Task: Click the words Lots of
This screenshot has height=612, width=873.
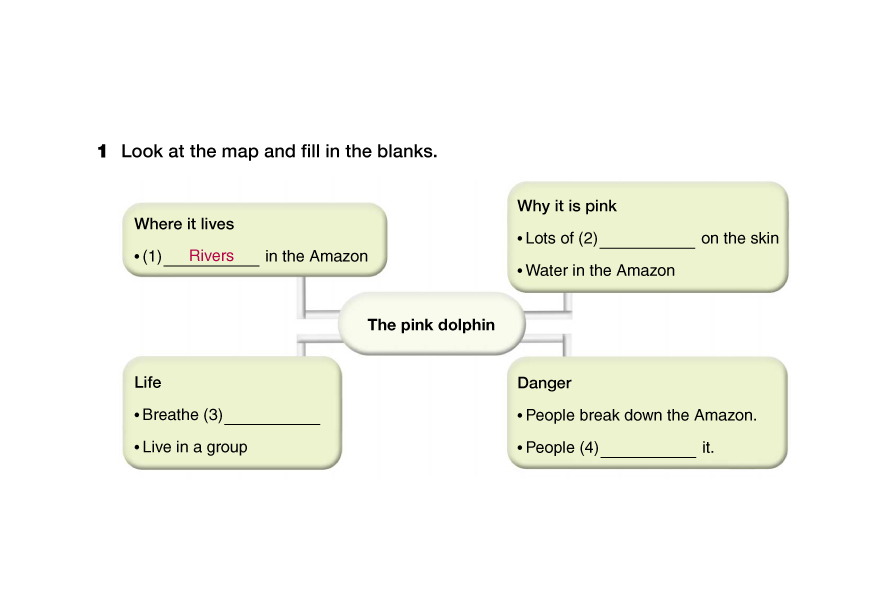Action: (549, 238)
